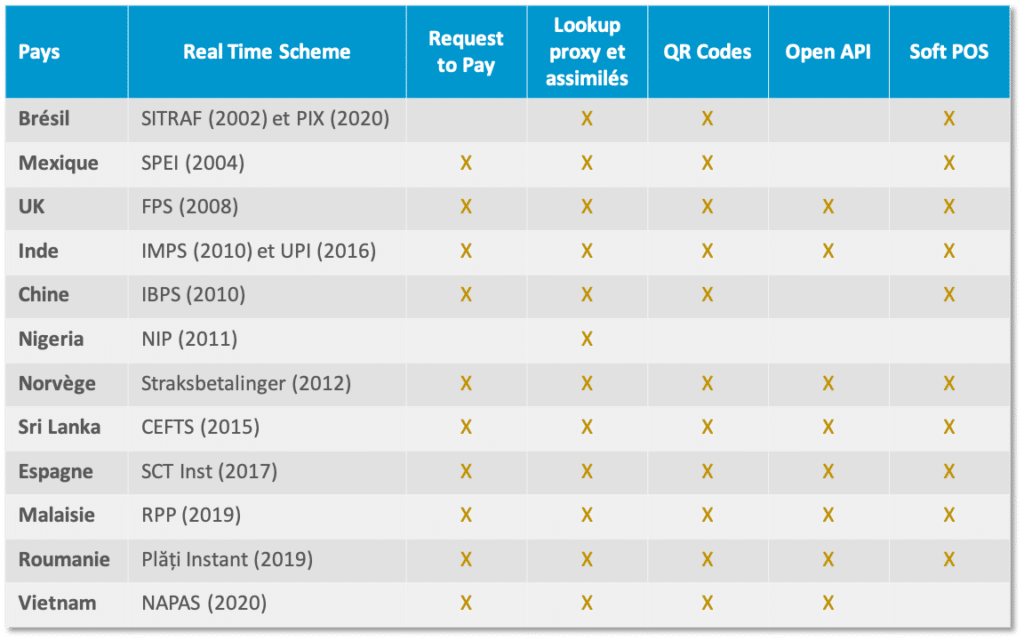Click the Request to Pay X for Roumanie
The width and height of the screenshot is (1024, 640).
click(466, 559)
